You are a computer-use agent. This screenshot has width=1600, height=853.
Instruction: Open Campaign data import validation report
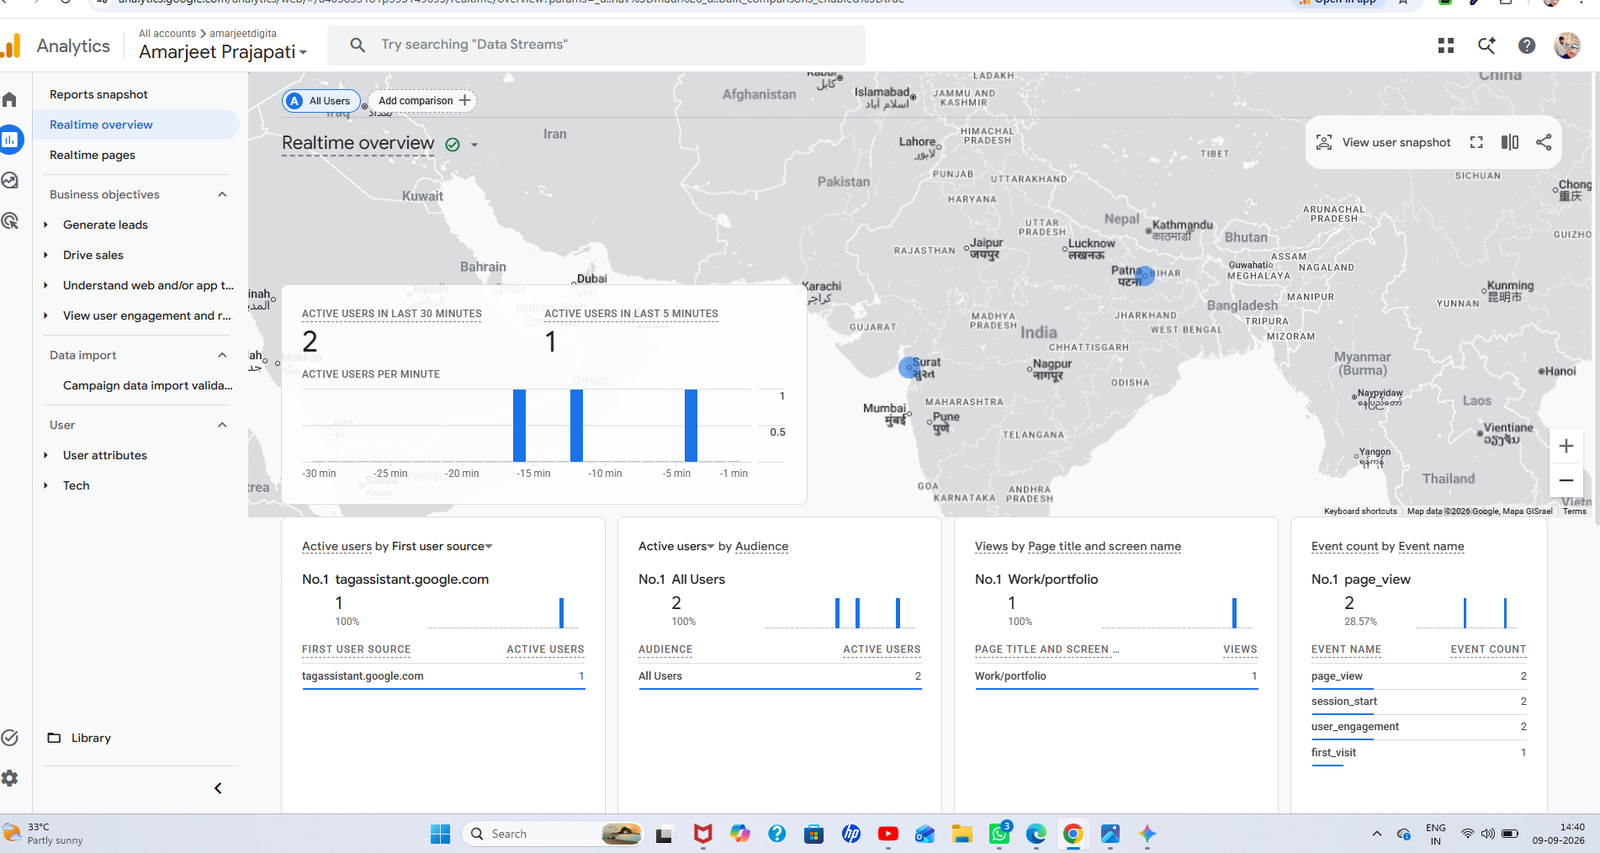[x=148, y=385]
